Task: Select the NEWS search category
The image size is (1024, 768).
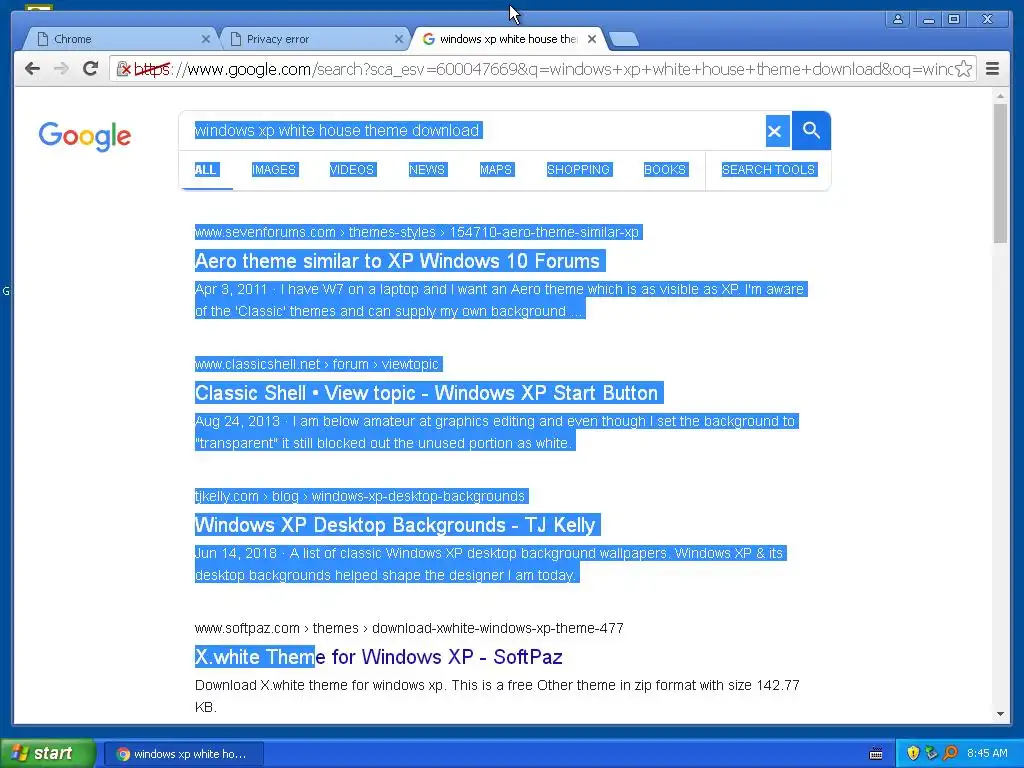Action: tap(428, 170)
